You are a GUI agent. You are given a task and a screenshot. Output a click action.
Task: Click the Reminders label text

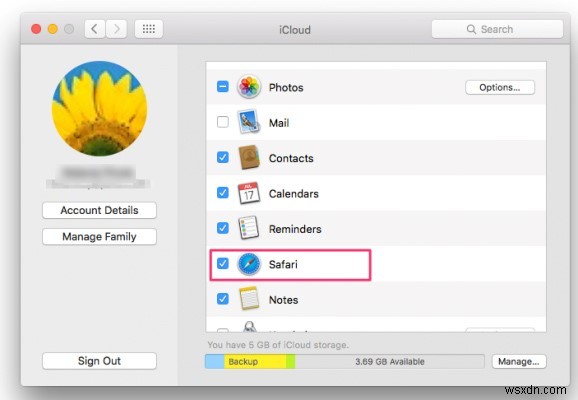point(295,229)
